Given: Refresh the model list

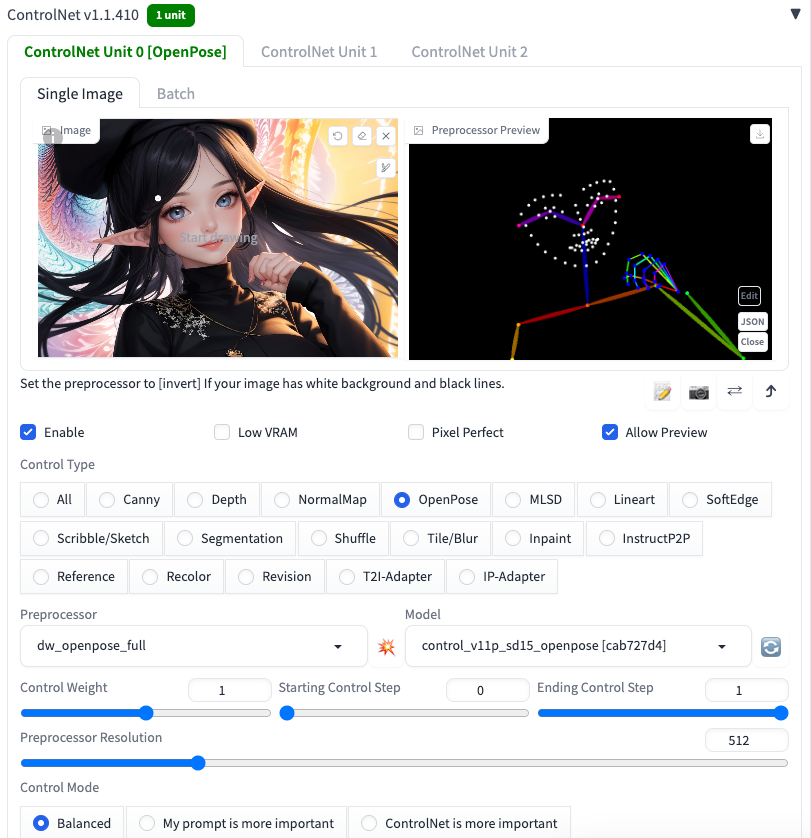Looking at the screenshot, I should [771, 647].
